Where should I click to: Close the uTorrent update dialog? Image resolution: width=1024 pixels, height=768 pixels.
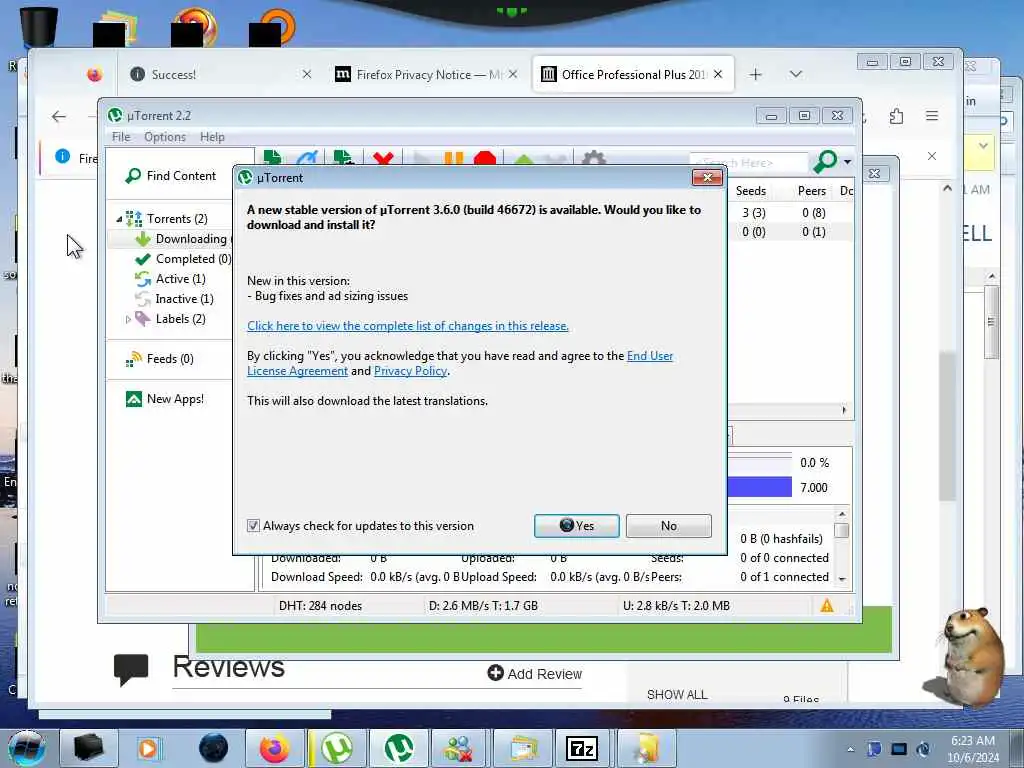pos(707,177)
